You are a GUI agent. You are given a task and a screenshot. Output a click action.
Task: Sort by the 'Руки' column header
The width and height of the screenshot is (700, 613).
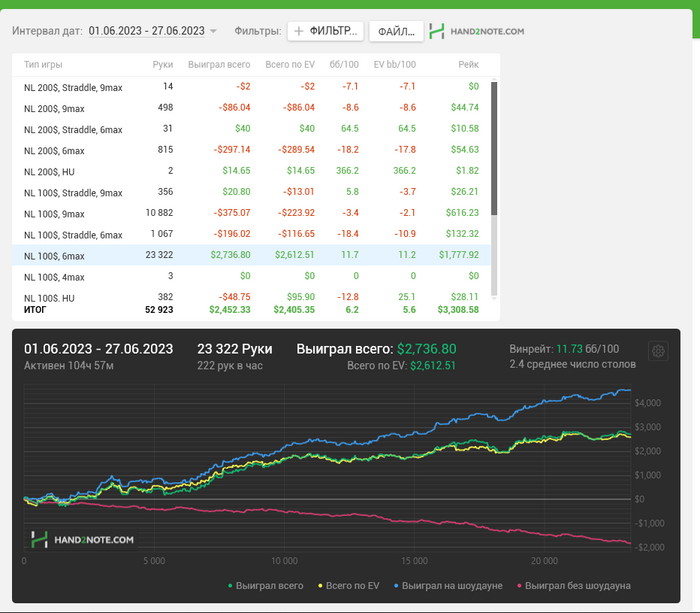(x=163, y=64)
